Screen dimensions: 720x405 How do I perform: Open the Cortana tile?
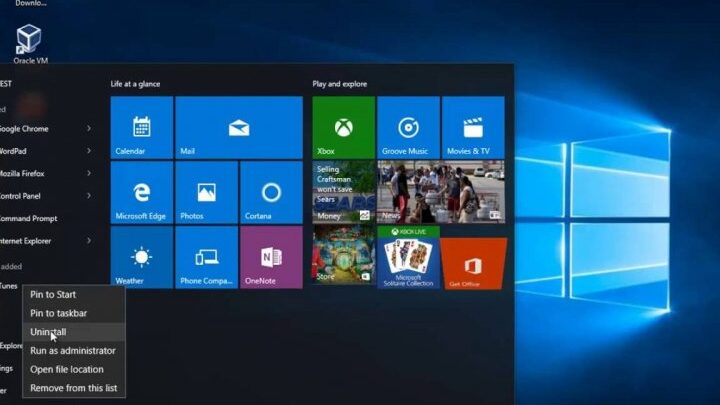tap(271, 192)
